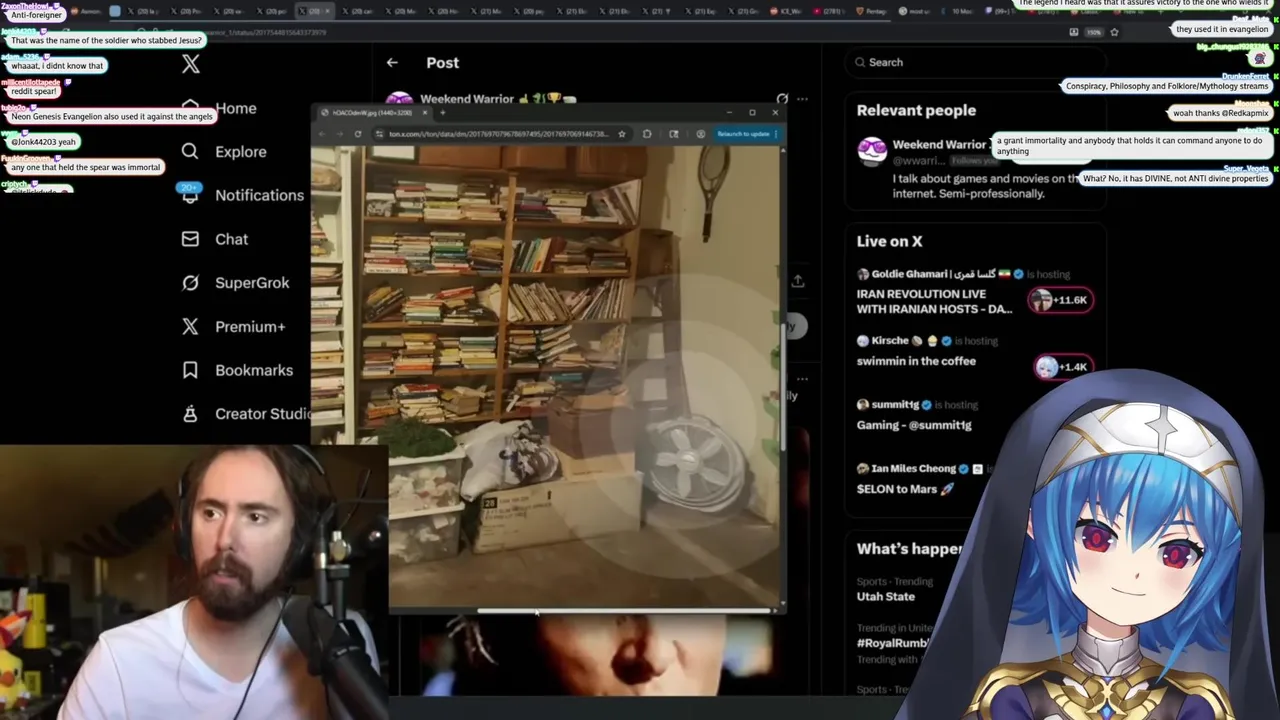Join the +1.4K listeners badge

[x=1063, y=367]
